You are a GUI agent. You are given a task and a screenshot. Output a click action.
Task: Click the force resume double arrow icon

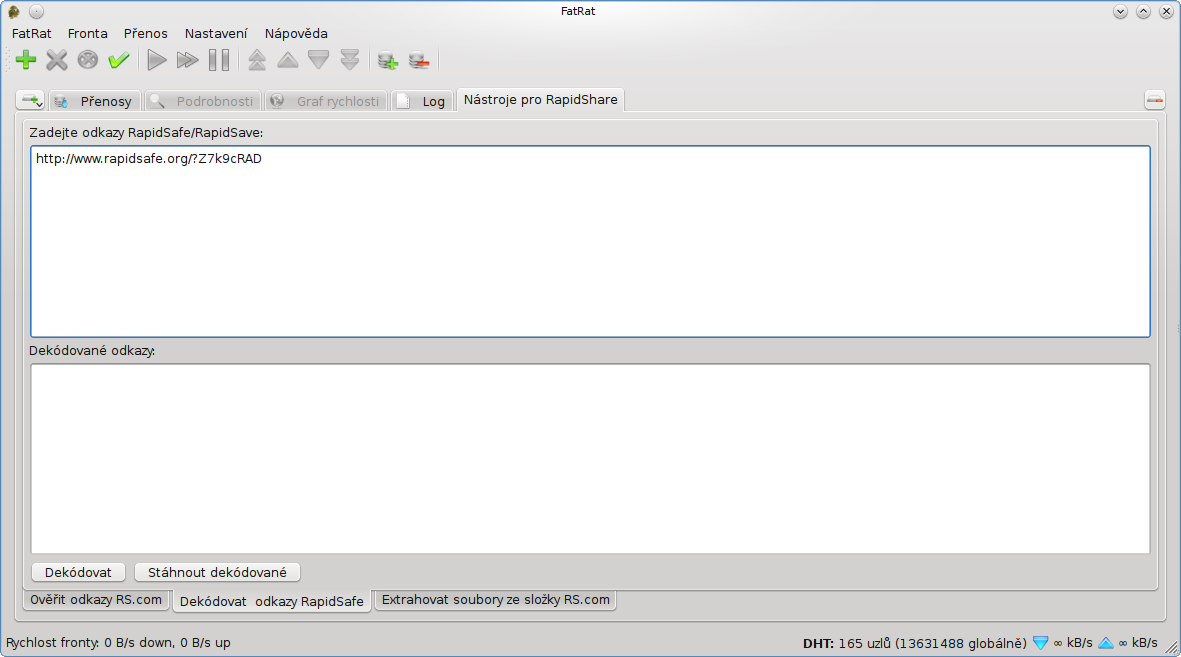click(x=188, y=60)
